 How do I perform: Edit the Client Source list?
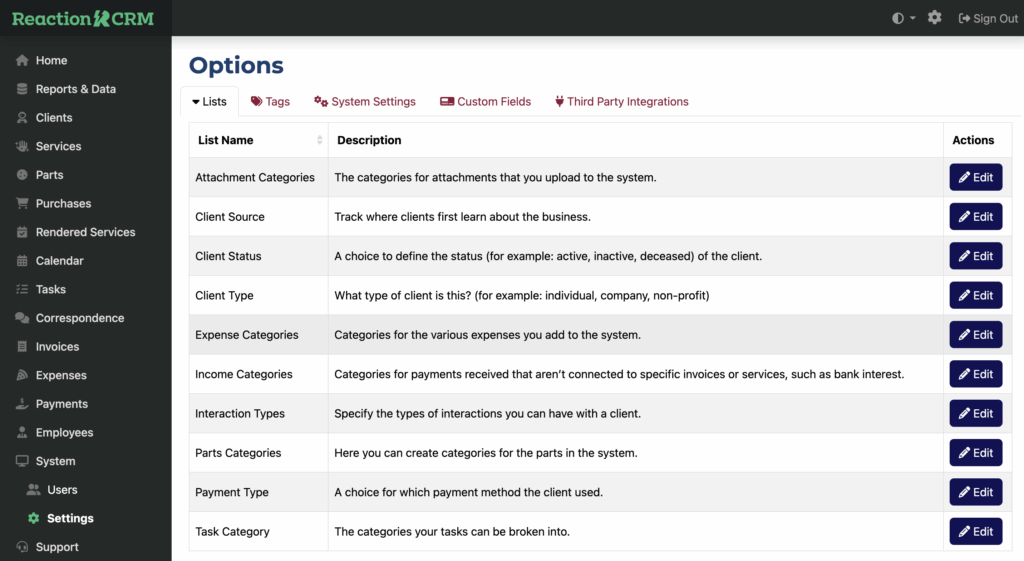[975, 216]
